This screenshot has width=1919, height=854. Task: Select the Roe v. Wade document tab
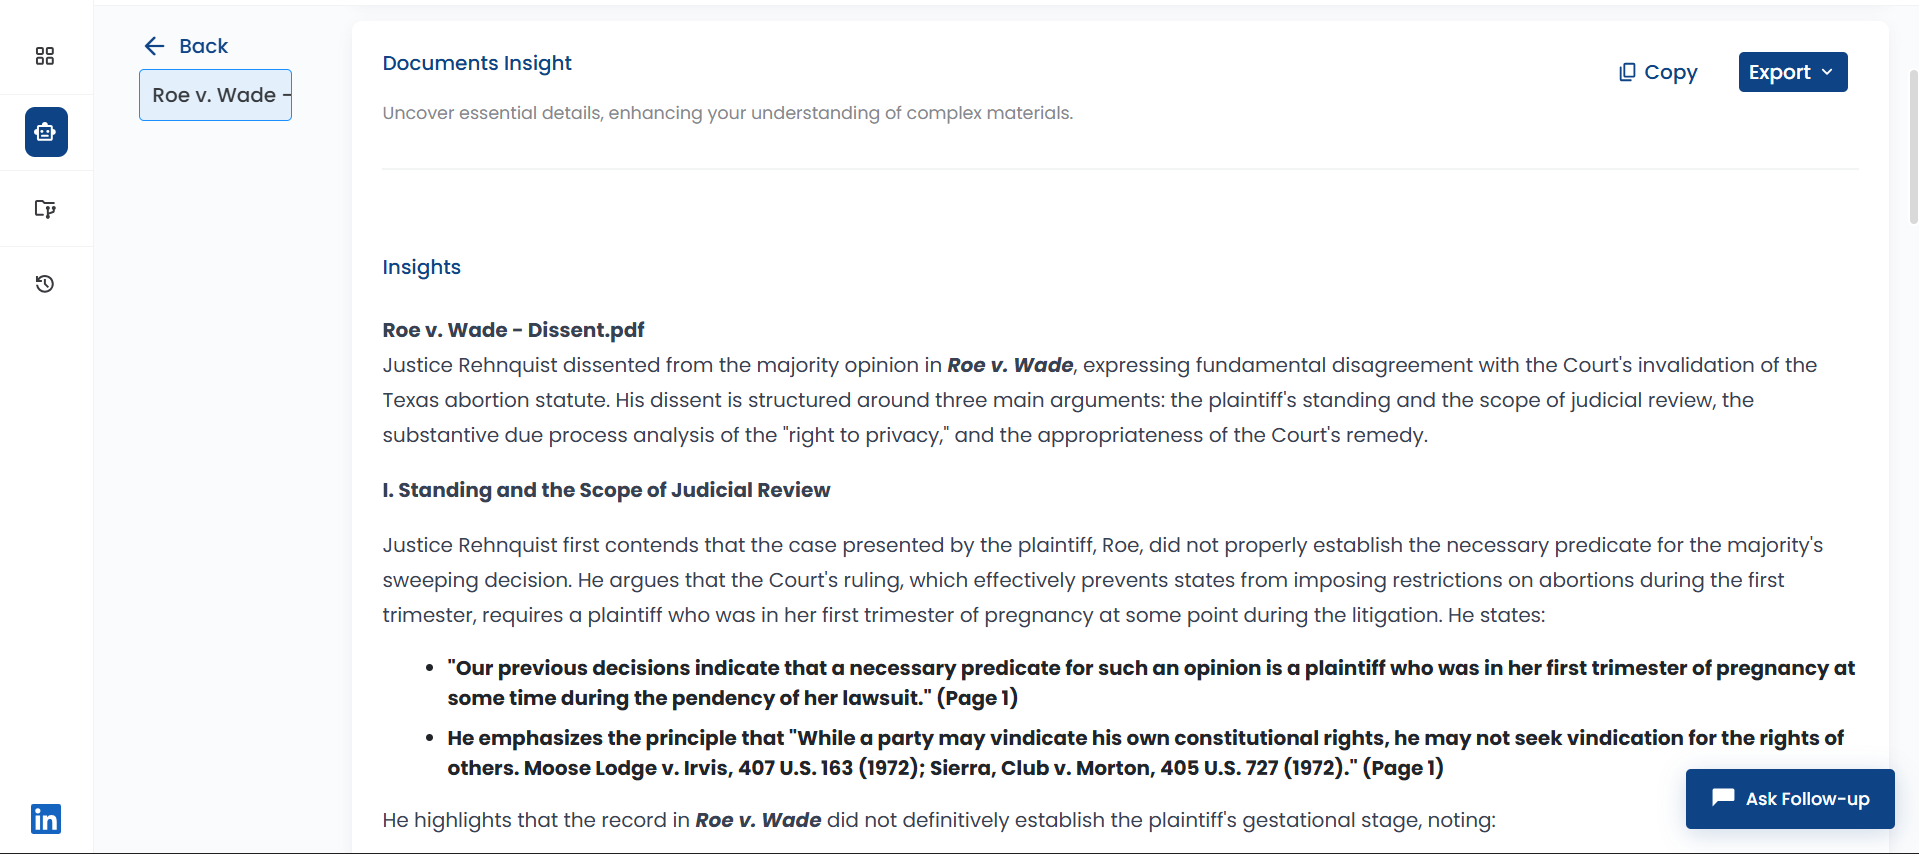tap(215, 95)
